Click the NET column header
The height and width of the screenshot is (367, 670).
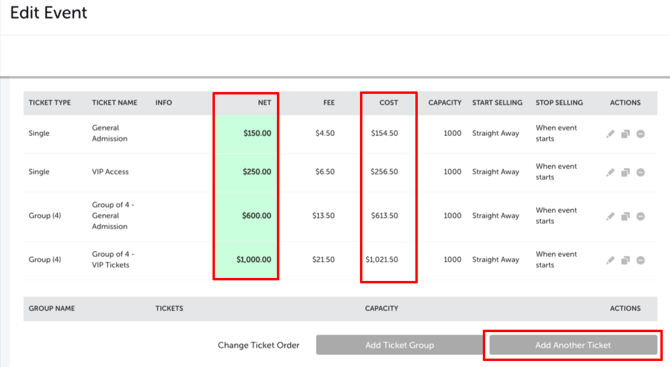(264, 103)
